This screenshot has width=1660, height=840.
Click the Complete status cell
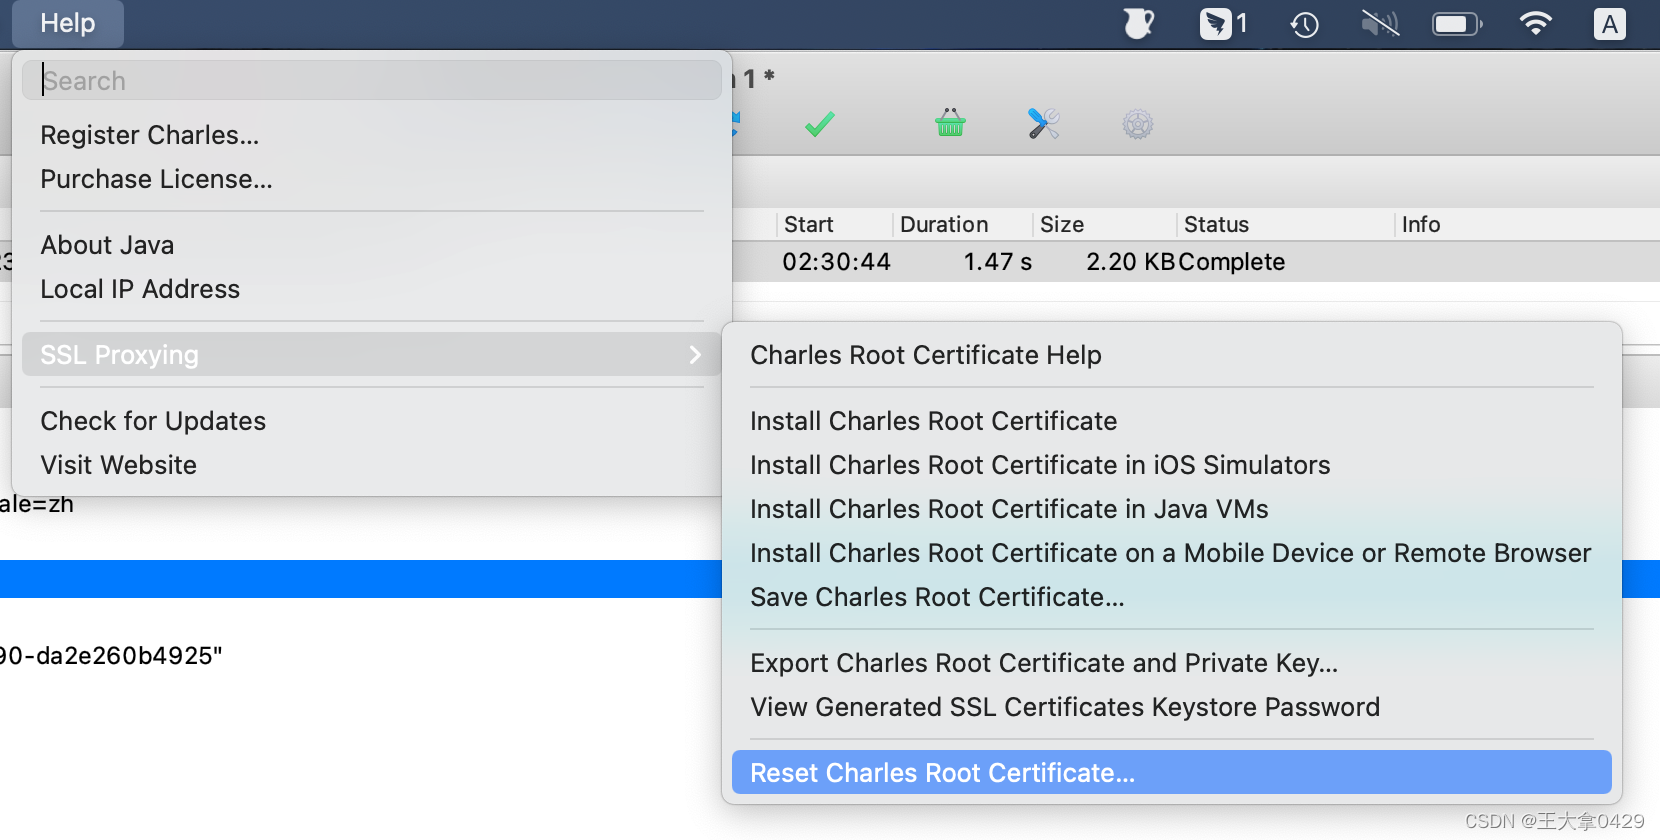tap(1232, 262)
